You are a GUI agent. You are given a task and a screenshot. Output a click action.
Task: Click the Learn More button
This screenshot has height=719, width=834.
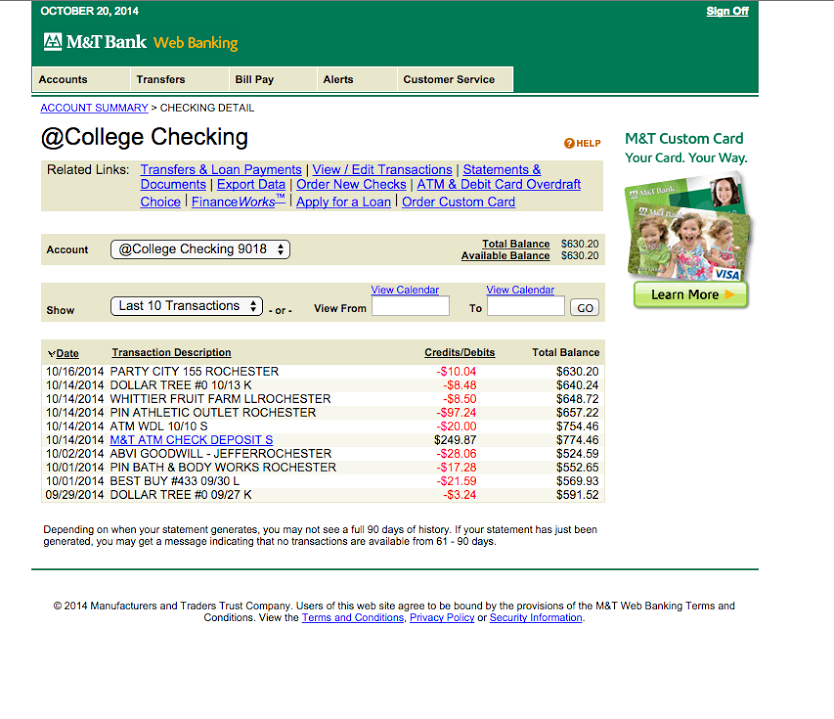(x=691, y=295)
